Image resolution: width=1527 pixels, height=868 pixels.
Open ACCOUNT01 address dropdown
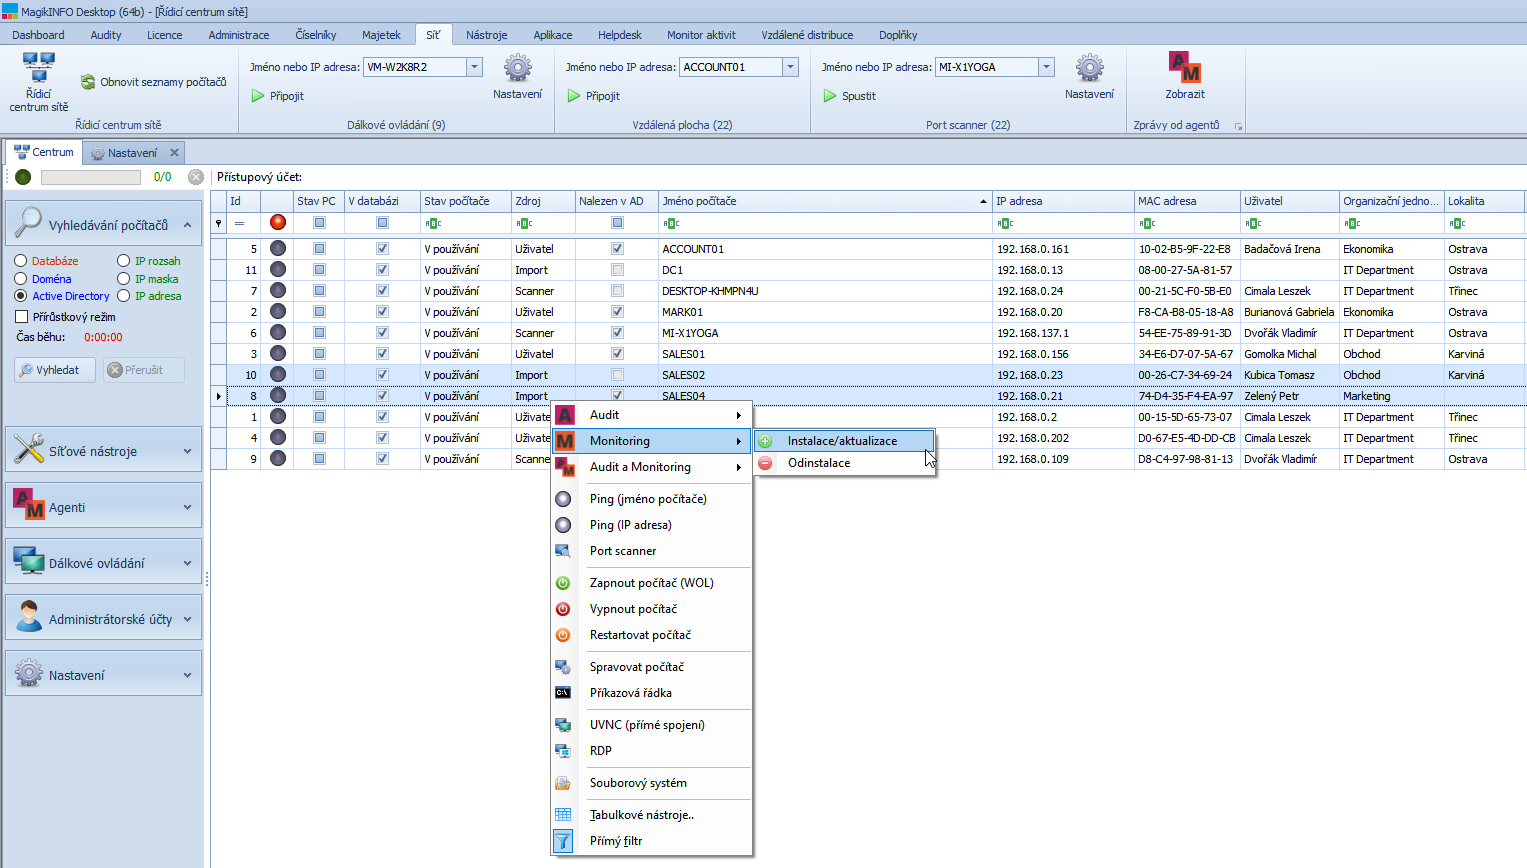click(791, 67)
